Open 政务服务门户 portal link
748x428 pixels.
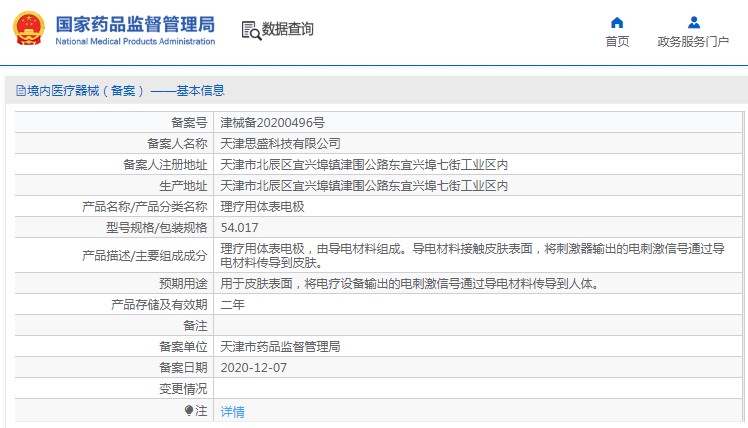(x=693, y=42)
